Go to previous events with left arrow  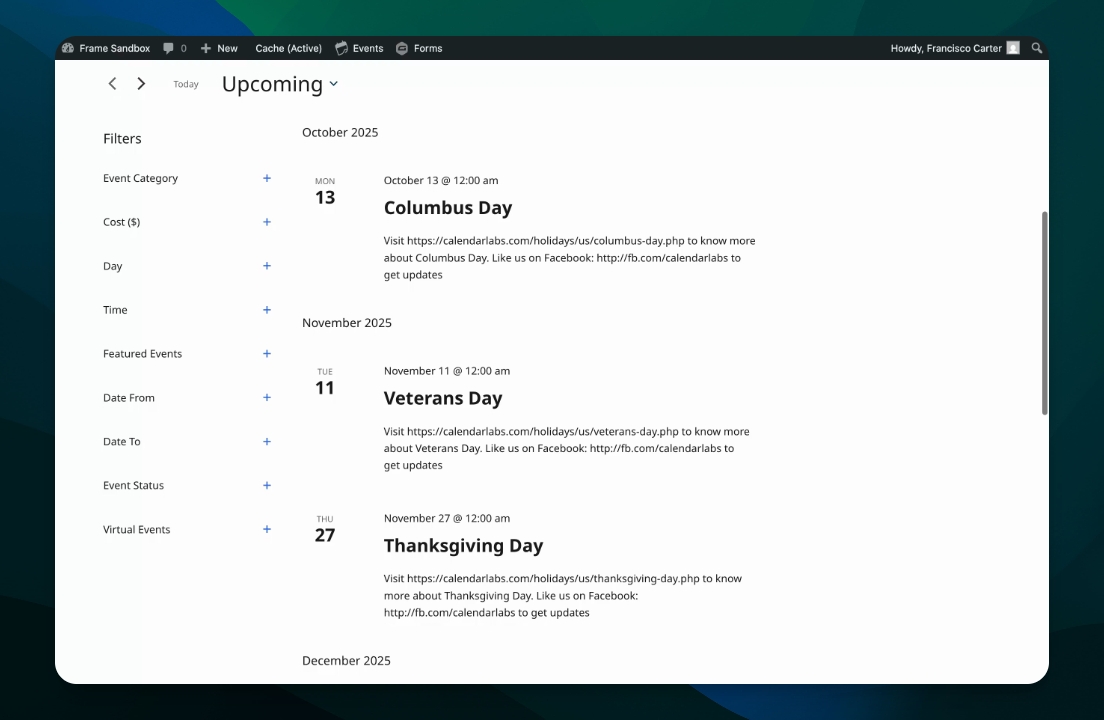click(x=112, y=84)
